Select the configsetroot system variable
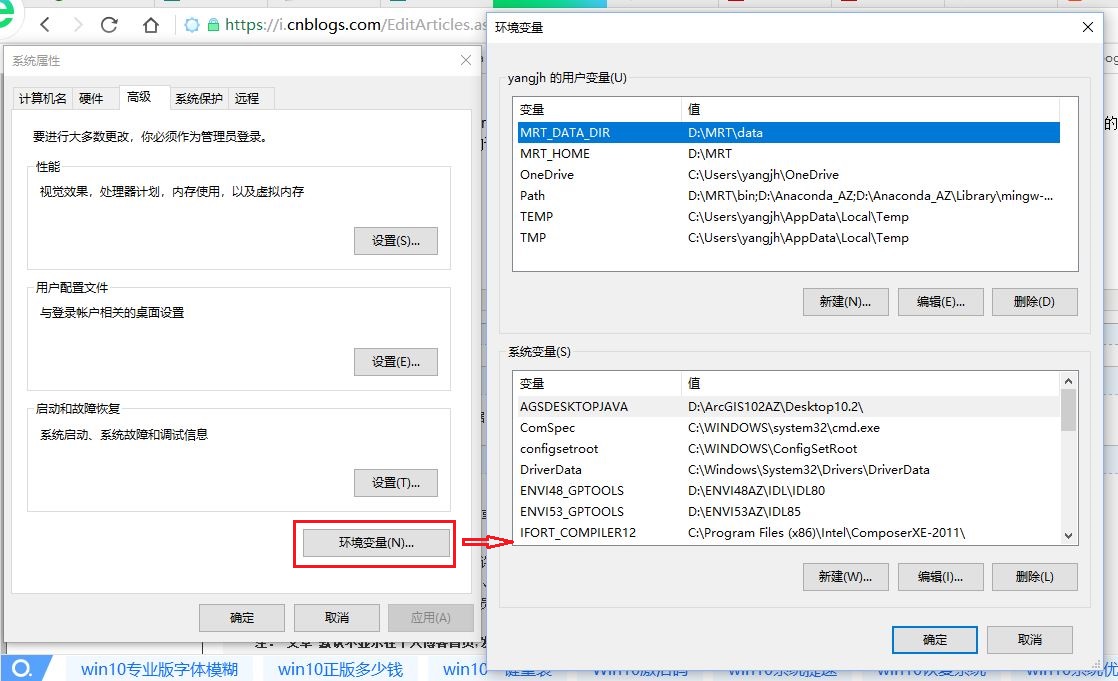The width and height of the screenshot is (1118, 681). tap(789, 449)
